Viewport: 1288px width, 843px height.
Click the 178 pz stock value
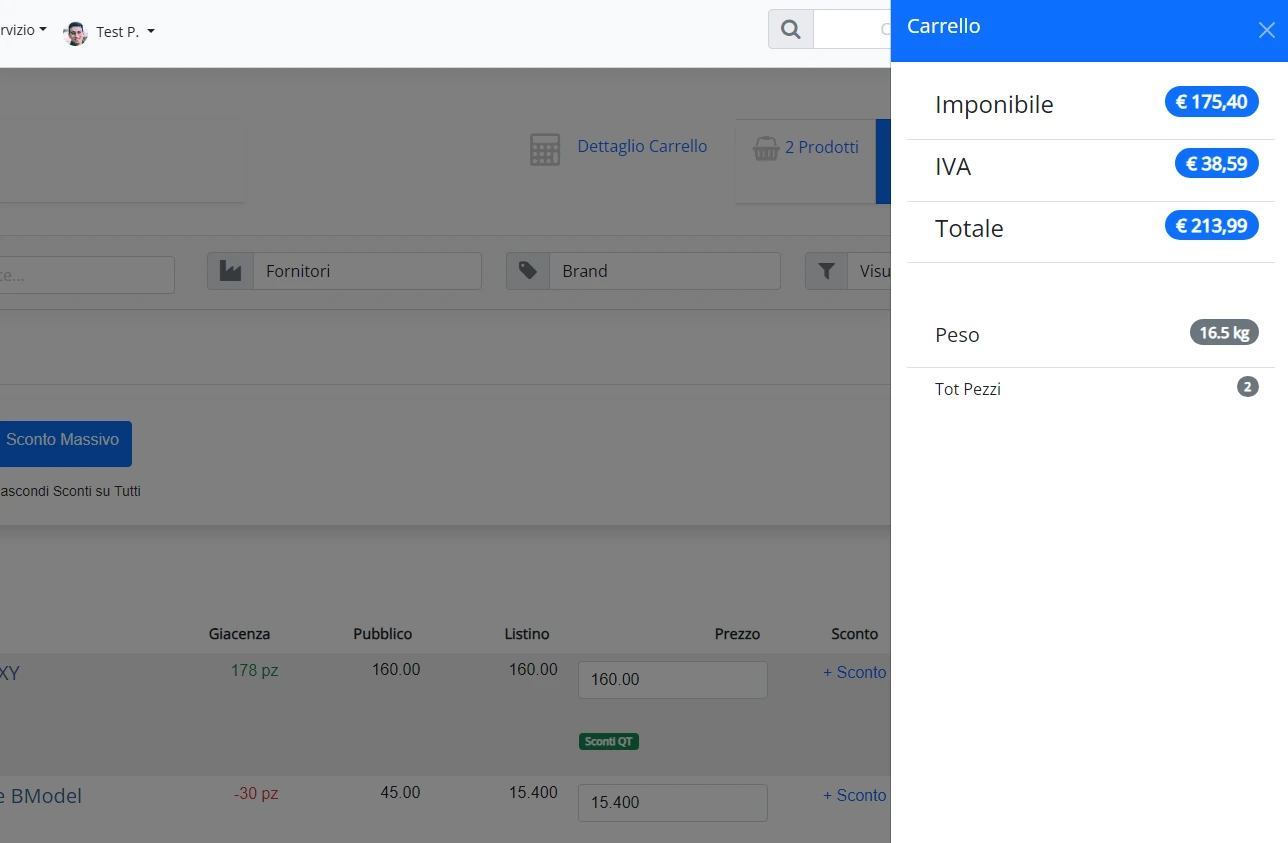click(254, 670)
